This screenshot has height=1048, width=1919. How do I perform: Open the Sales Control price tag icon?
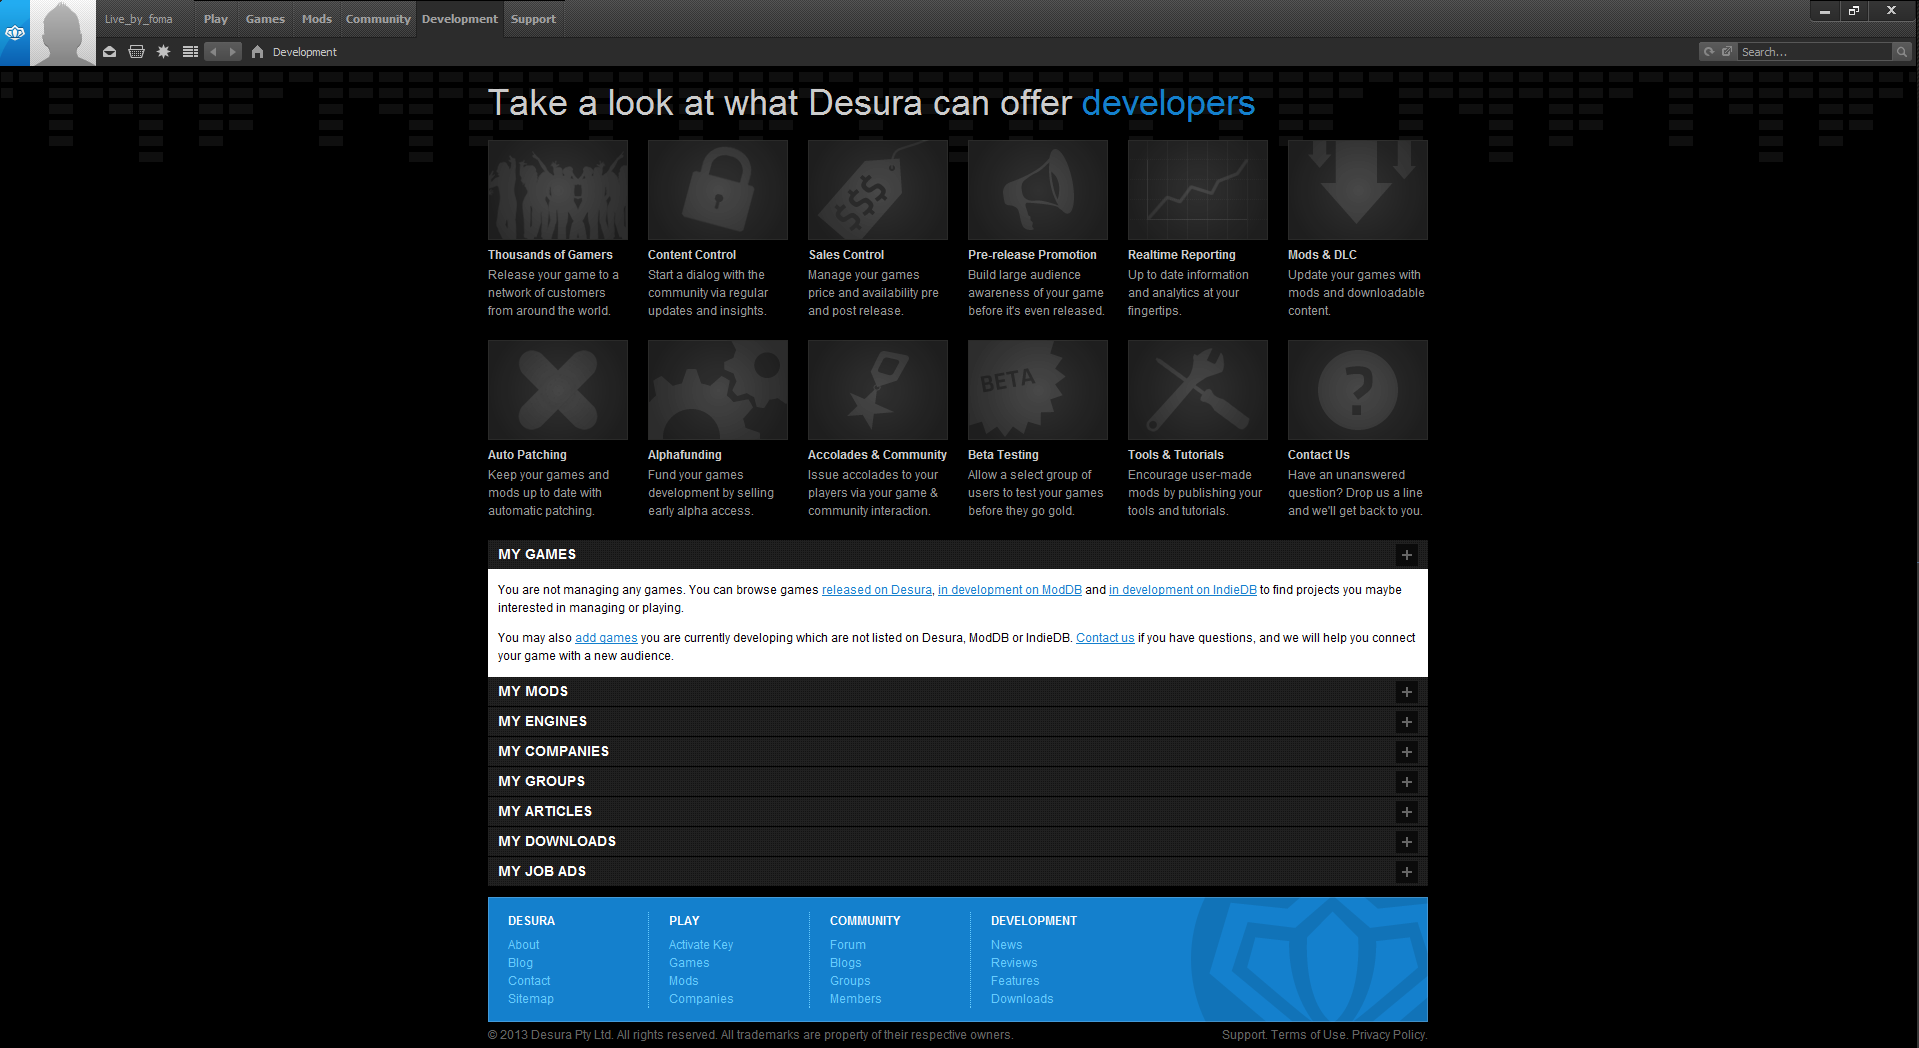(x=878, y=190)
